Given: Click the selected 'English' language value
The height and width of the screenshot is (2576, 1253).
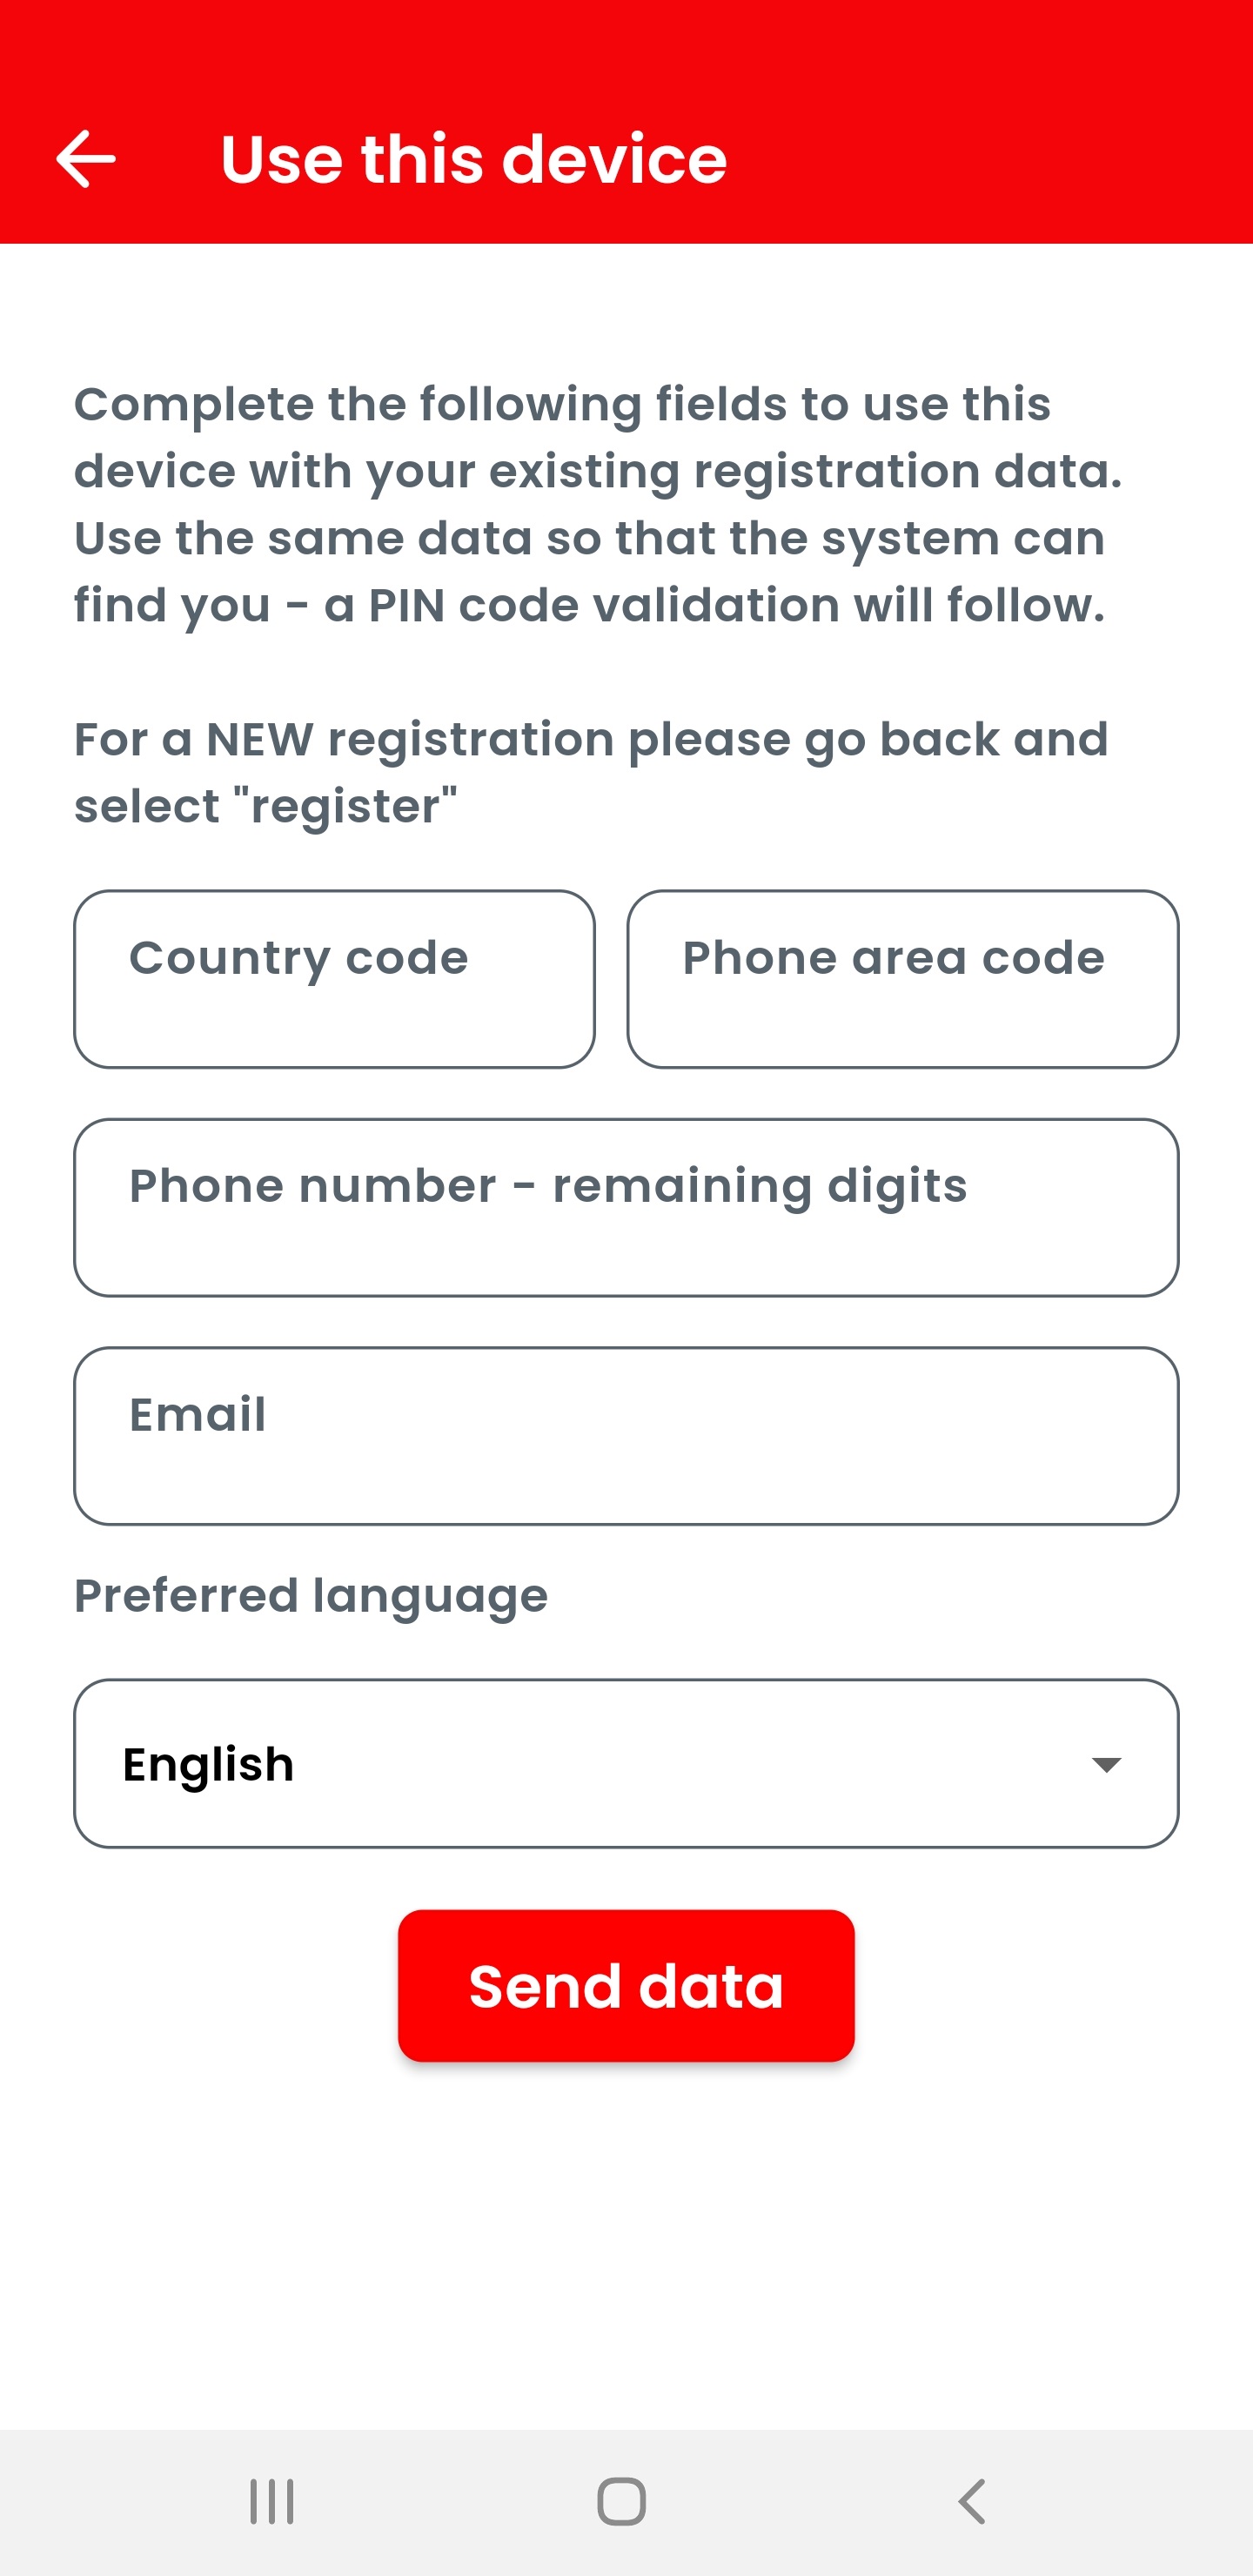Looking at the screenshot, I should pos(208,1764).
